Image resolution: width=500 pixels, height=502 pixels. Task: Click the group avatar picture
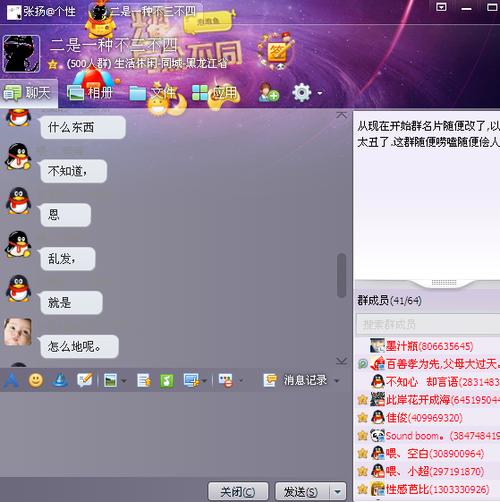pyautogui.click(x=21, y=53)
